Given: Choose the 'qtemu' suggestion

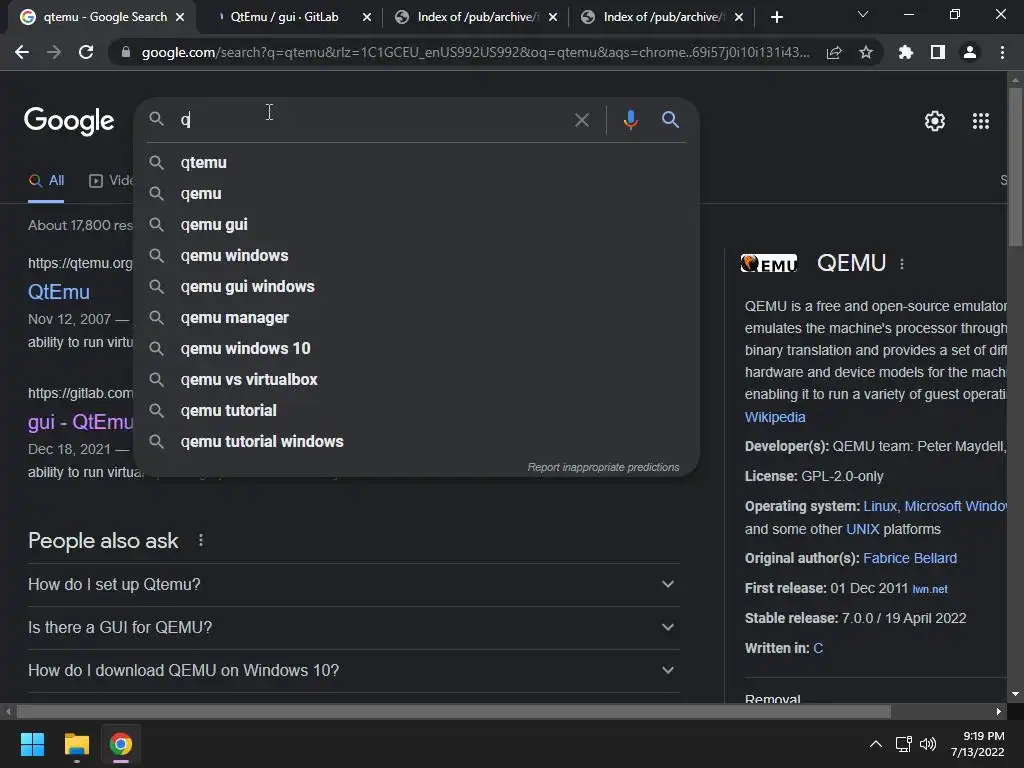Looking at the screenshot, I should pos(417,163).
